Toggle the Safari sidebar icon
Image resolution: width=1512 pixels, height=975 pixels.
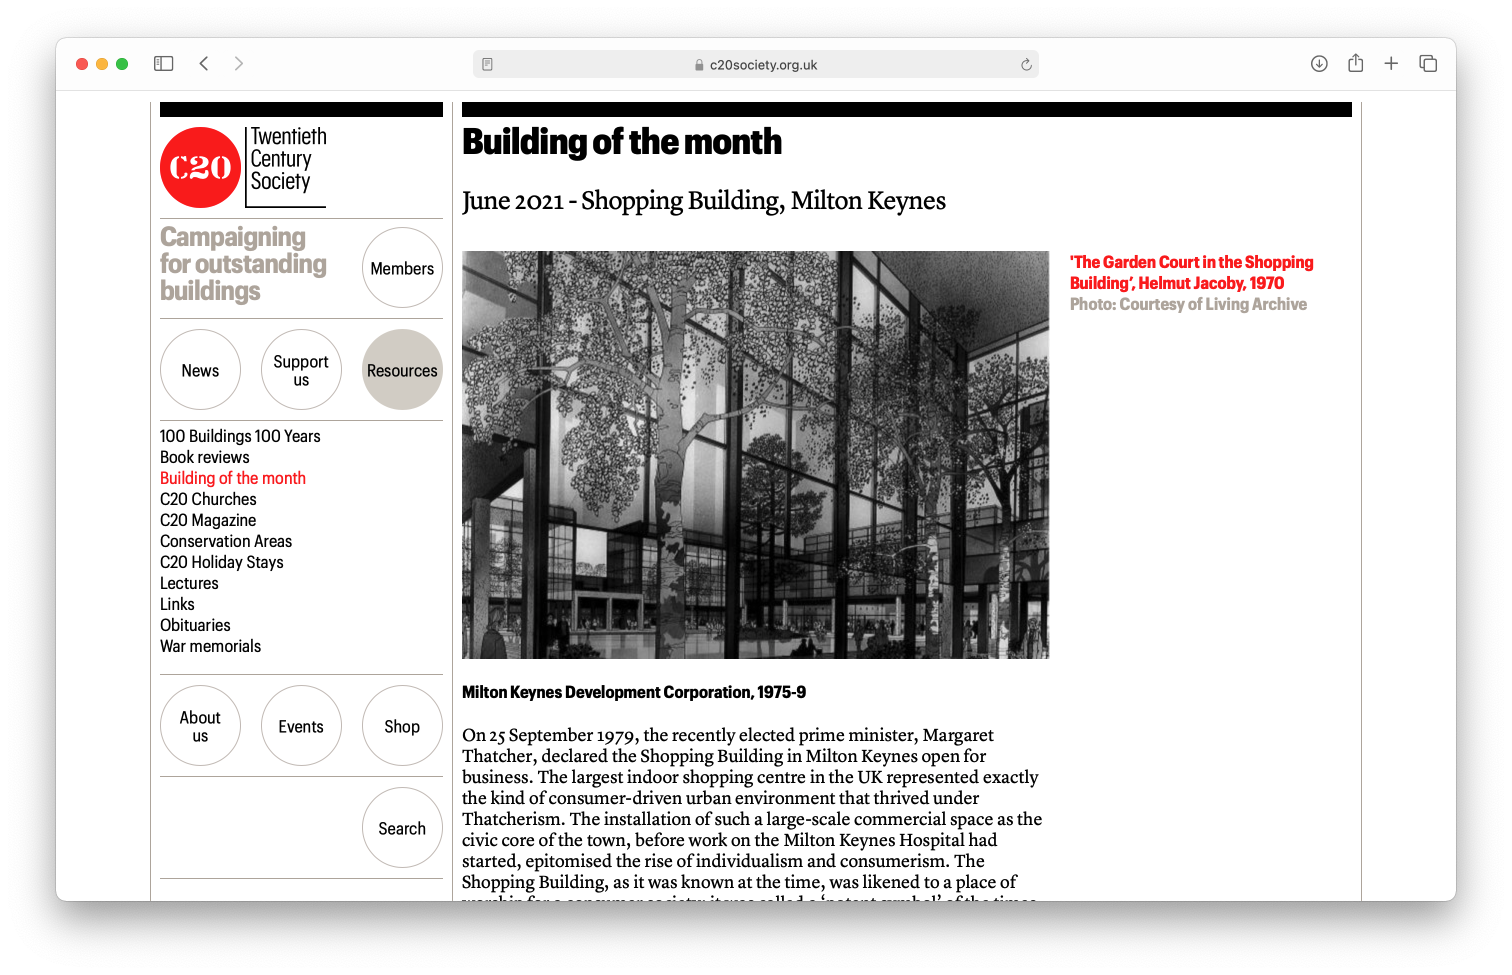[163, 64]
